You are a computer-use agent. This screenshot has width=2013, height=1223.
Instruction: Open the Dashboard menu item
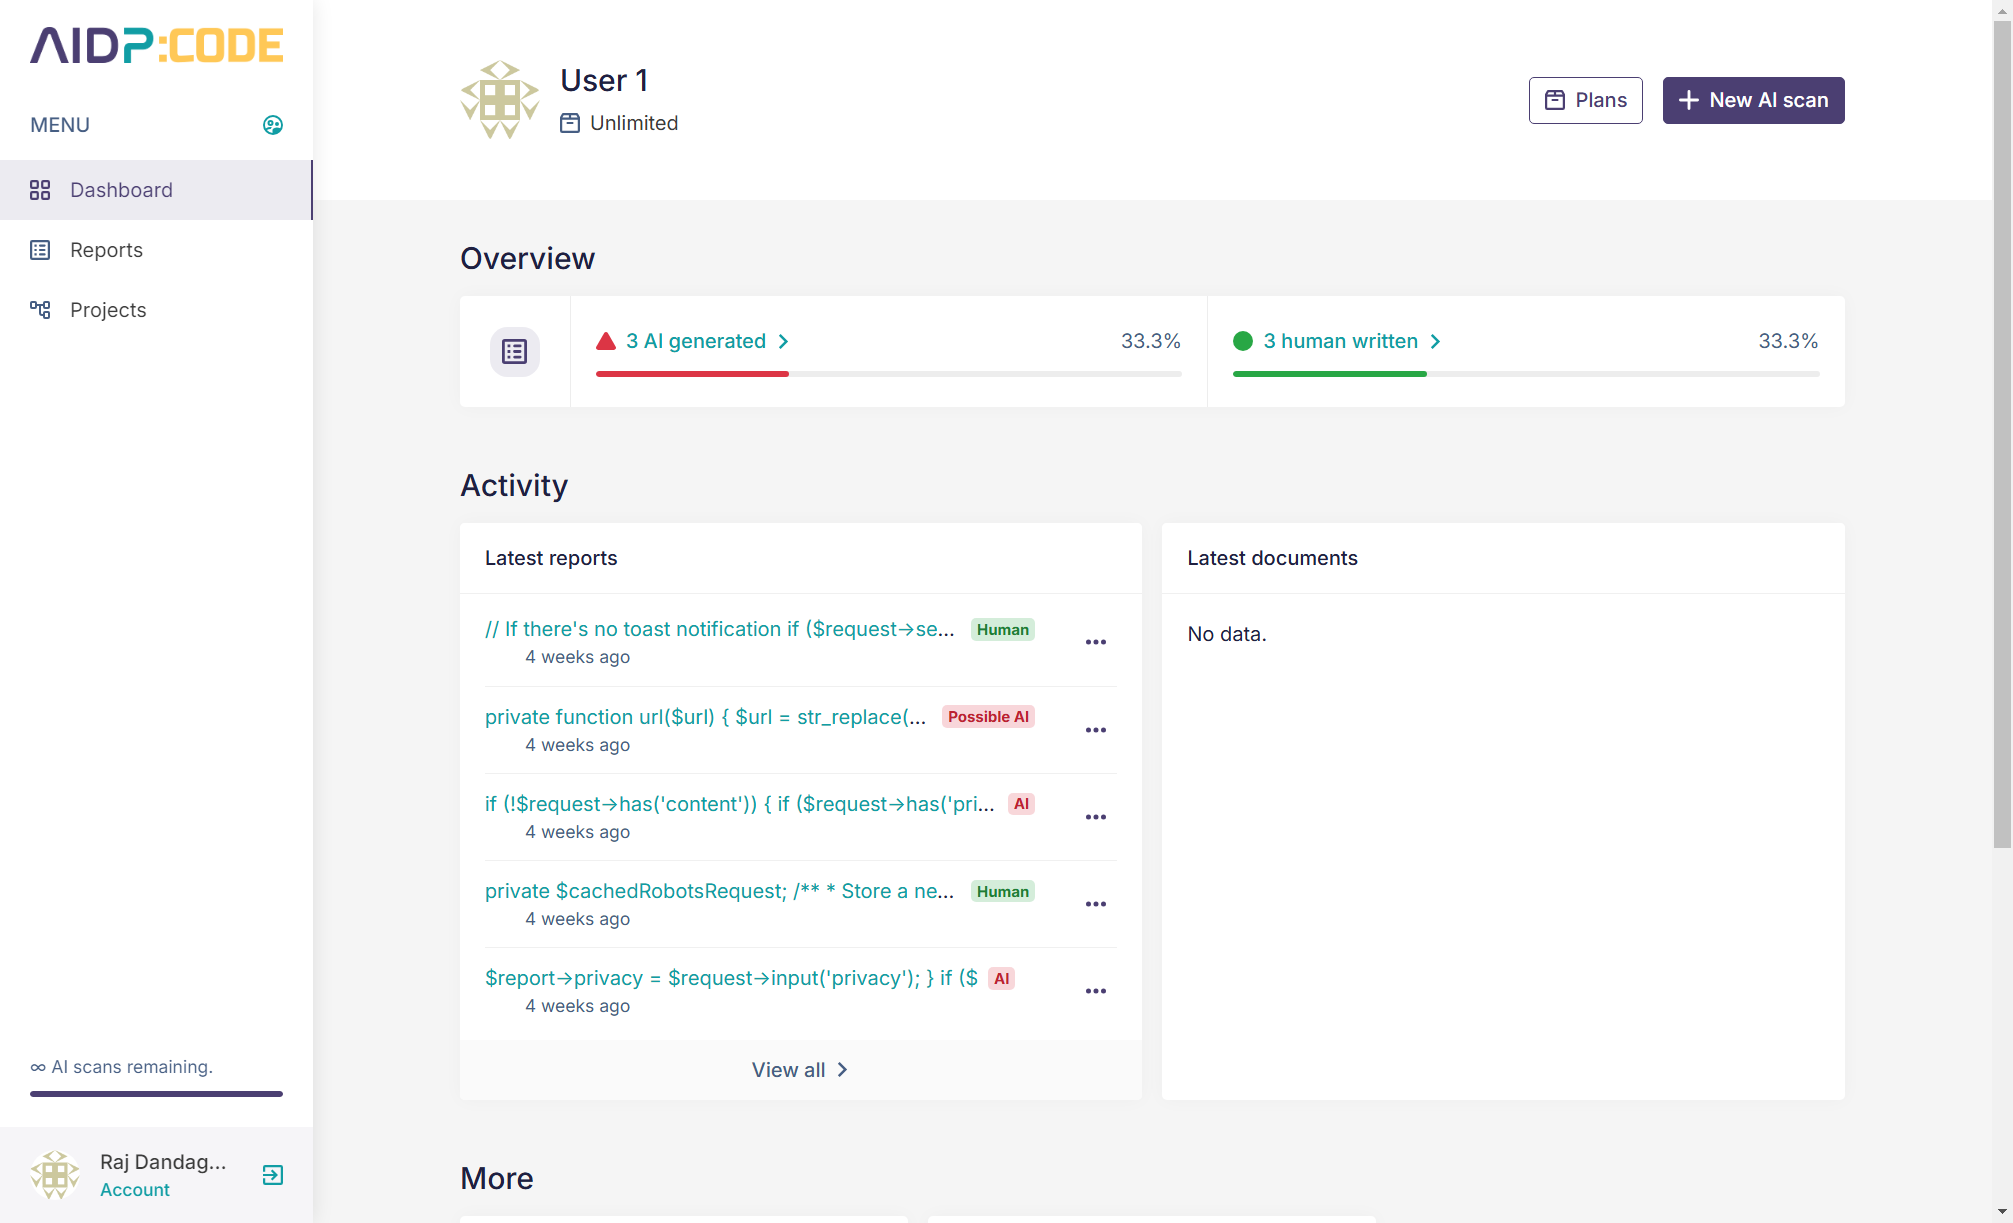pyautogui.click(x=121, y=190)
